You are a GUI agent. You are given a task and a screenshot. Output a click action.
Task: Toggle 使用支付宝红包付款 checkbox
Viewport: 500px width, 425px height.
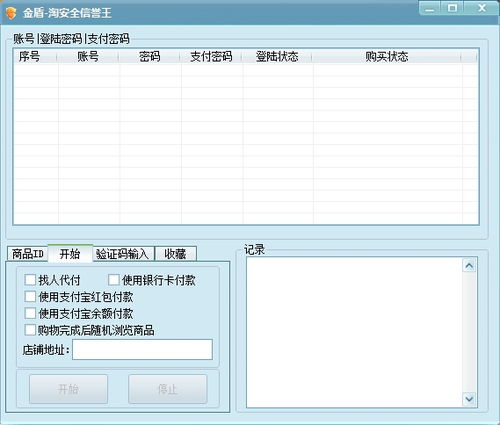30,297
